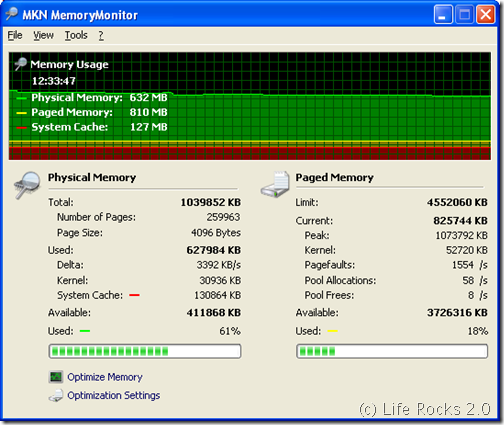The height and width of the screenshot is (425, 504).
Task: Click the green Physical Memory graph legend line
Action: [x=21, y=98]
